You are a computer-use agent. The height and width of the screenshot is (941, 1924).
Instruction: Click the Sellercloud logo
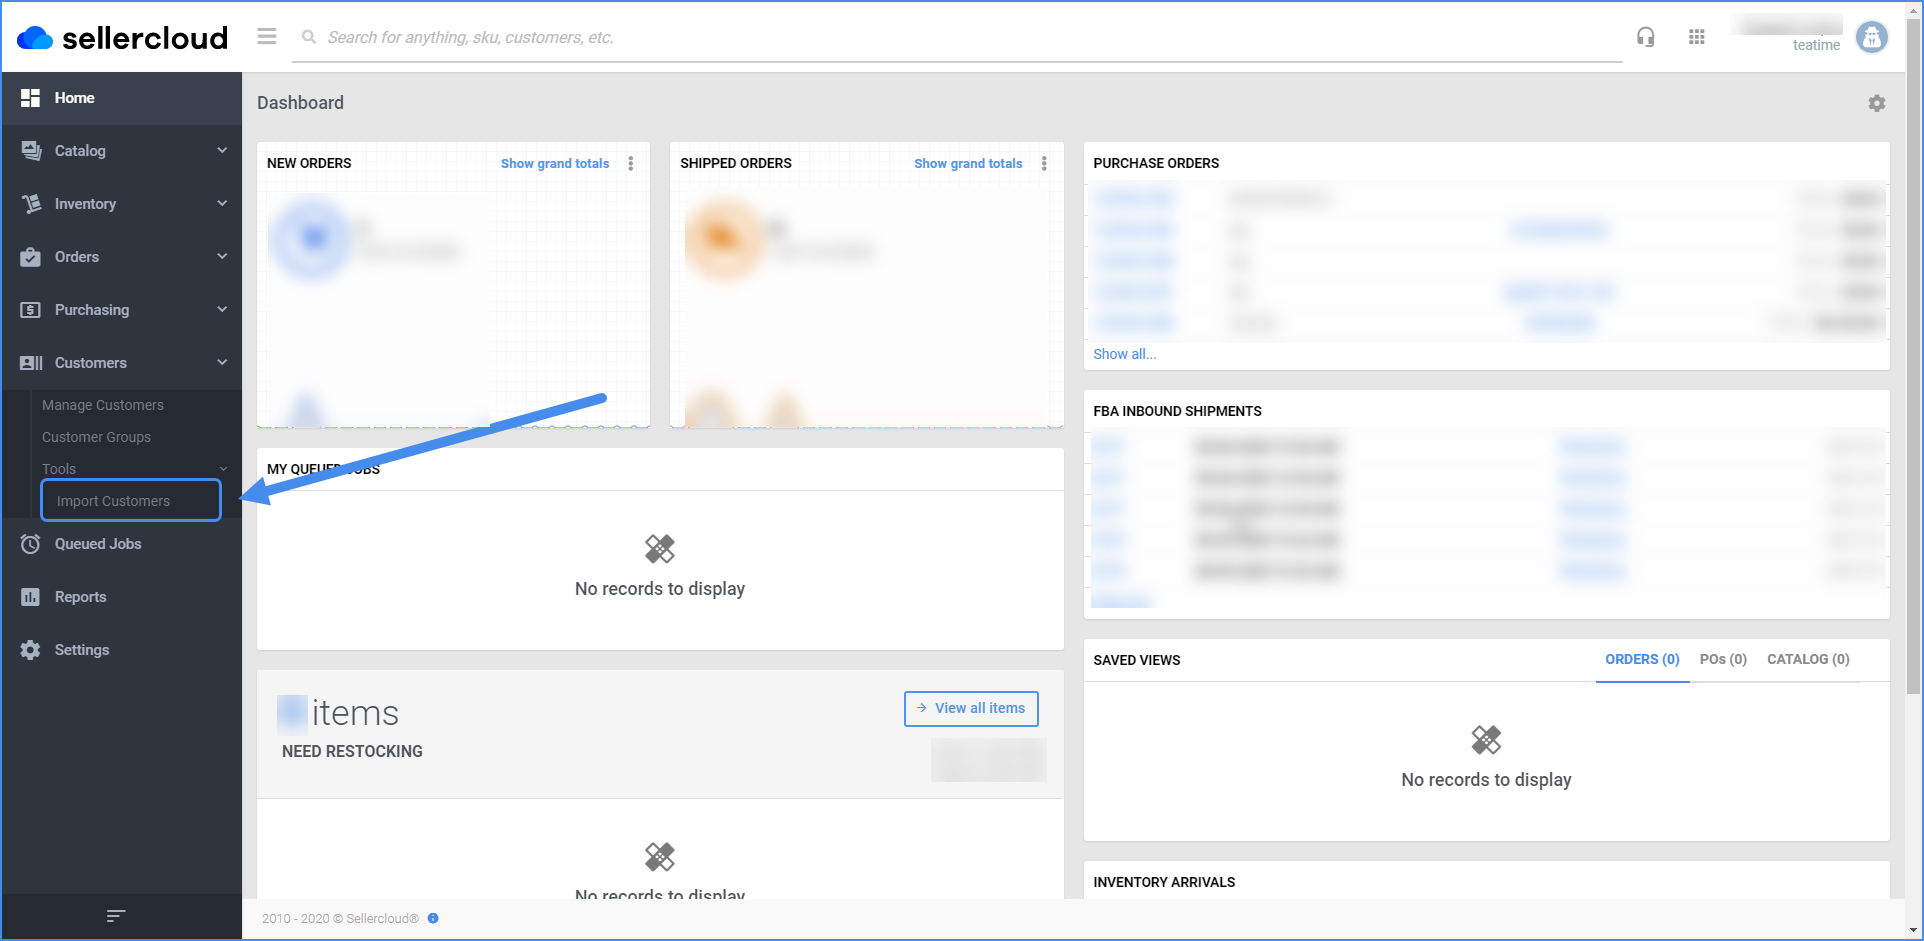click(x=122, y=38)
